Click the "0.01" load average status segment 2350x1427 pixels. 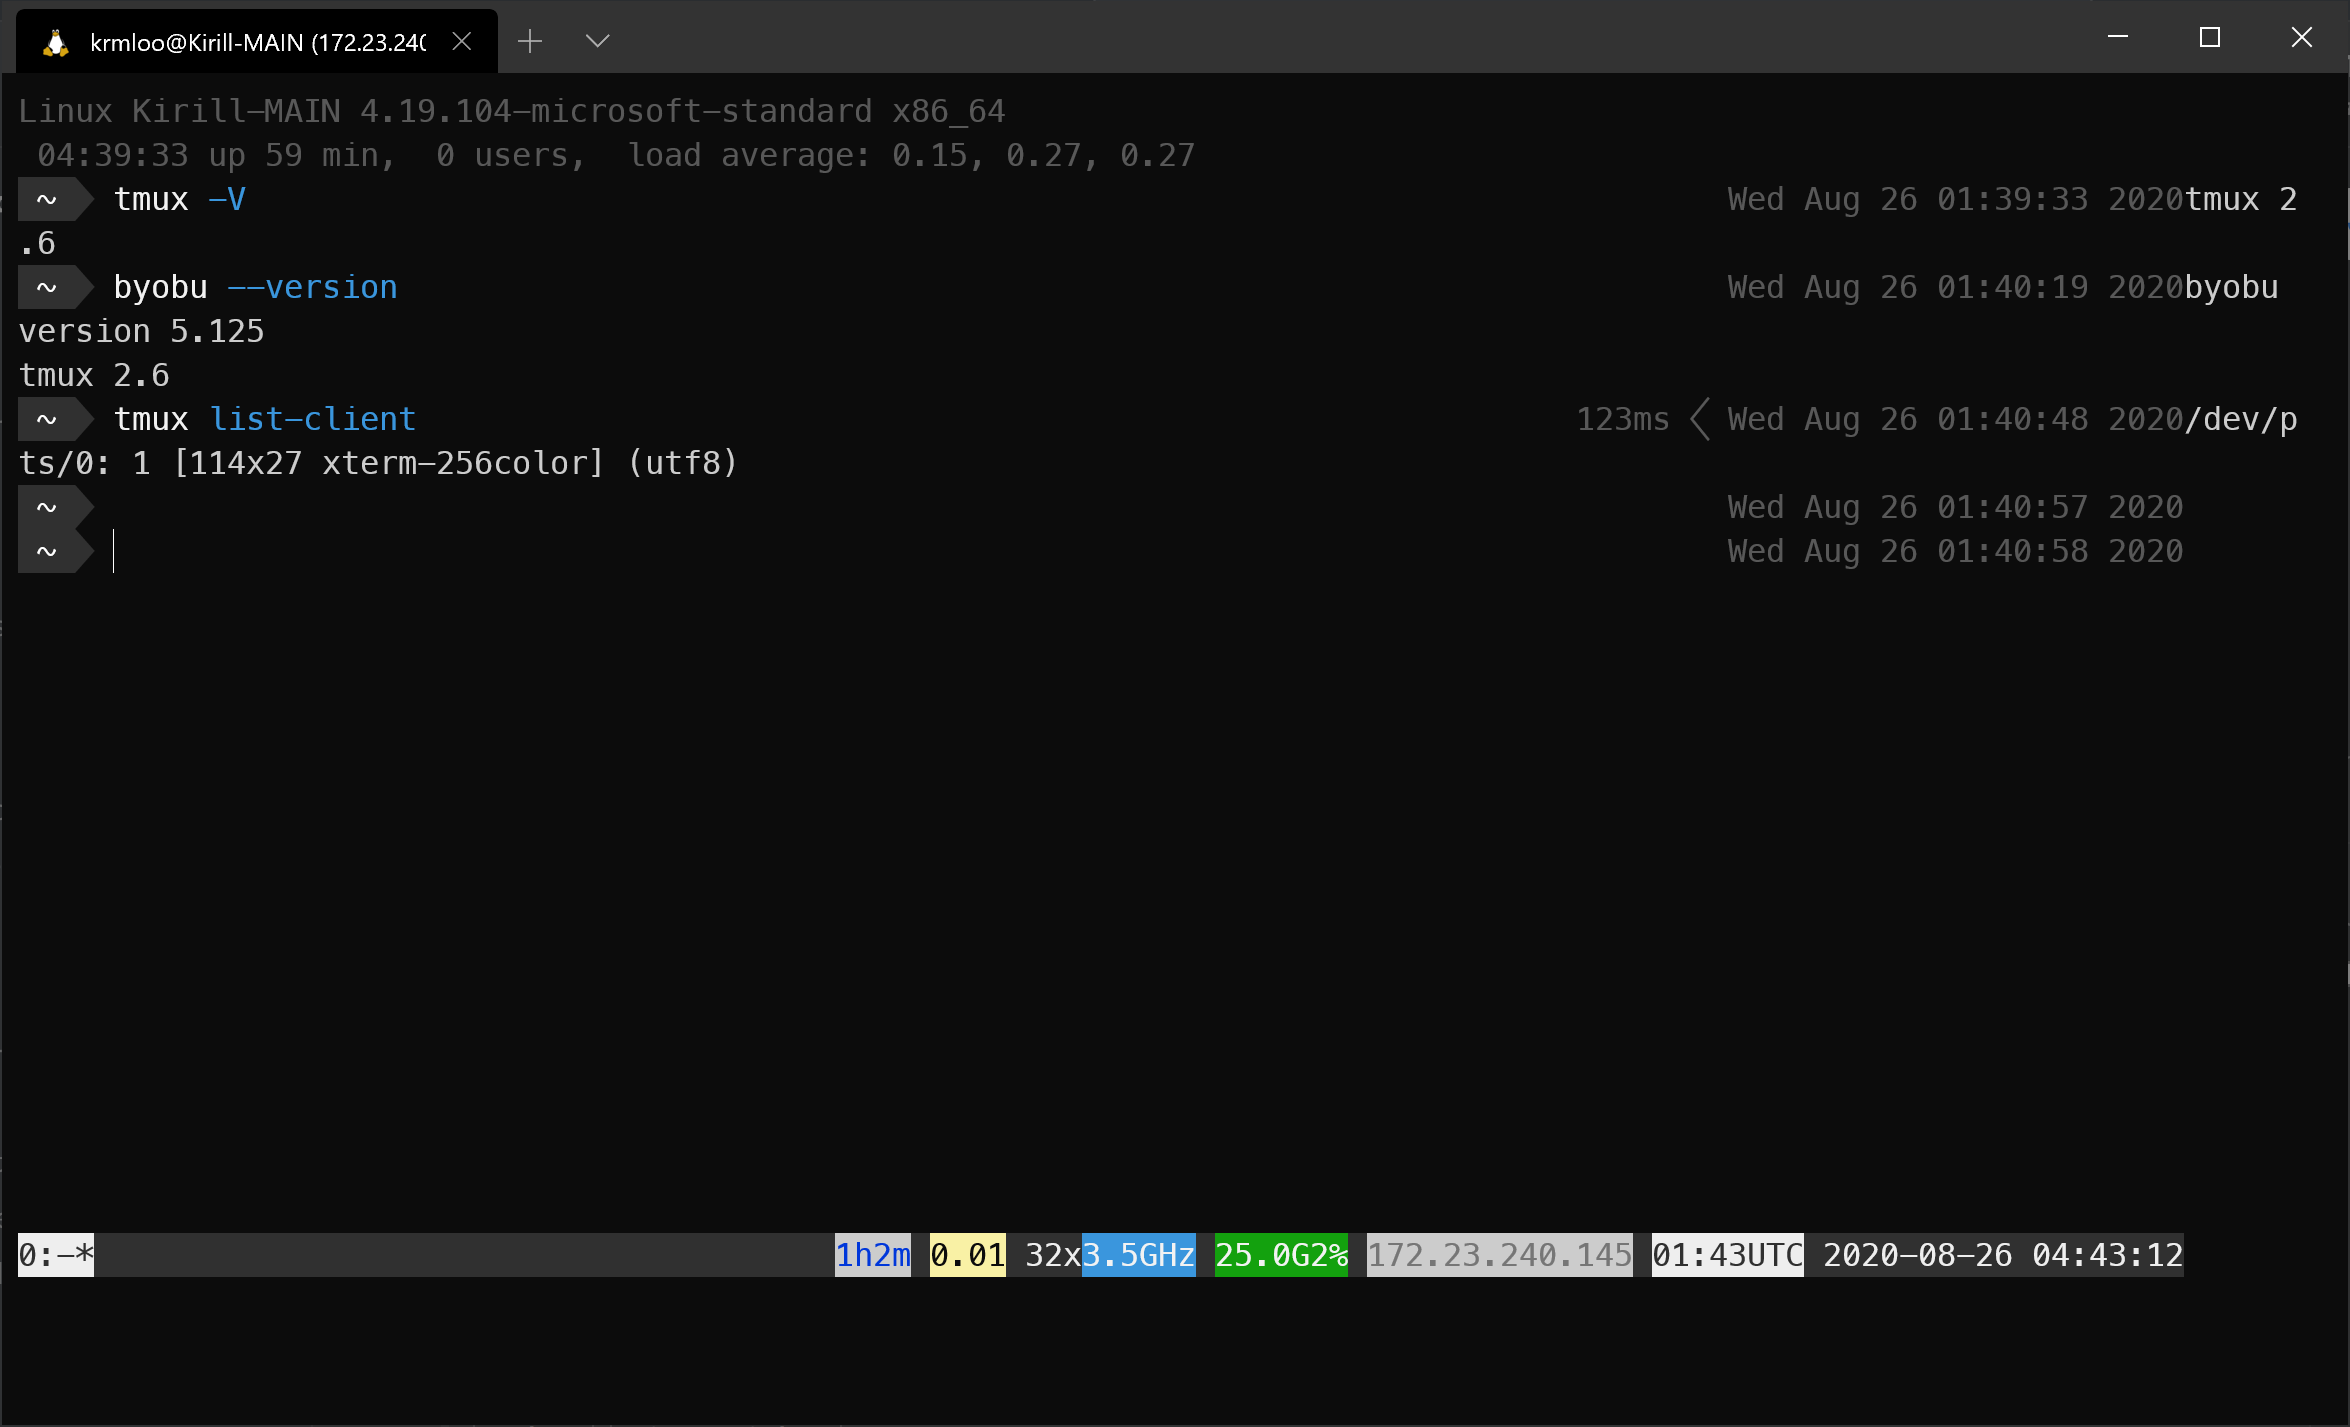click(966, 1255)
